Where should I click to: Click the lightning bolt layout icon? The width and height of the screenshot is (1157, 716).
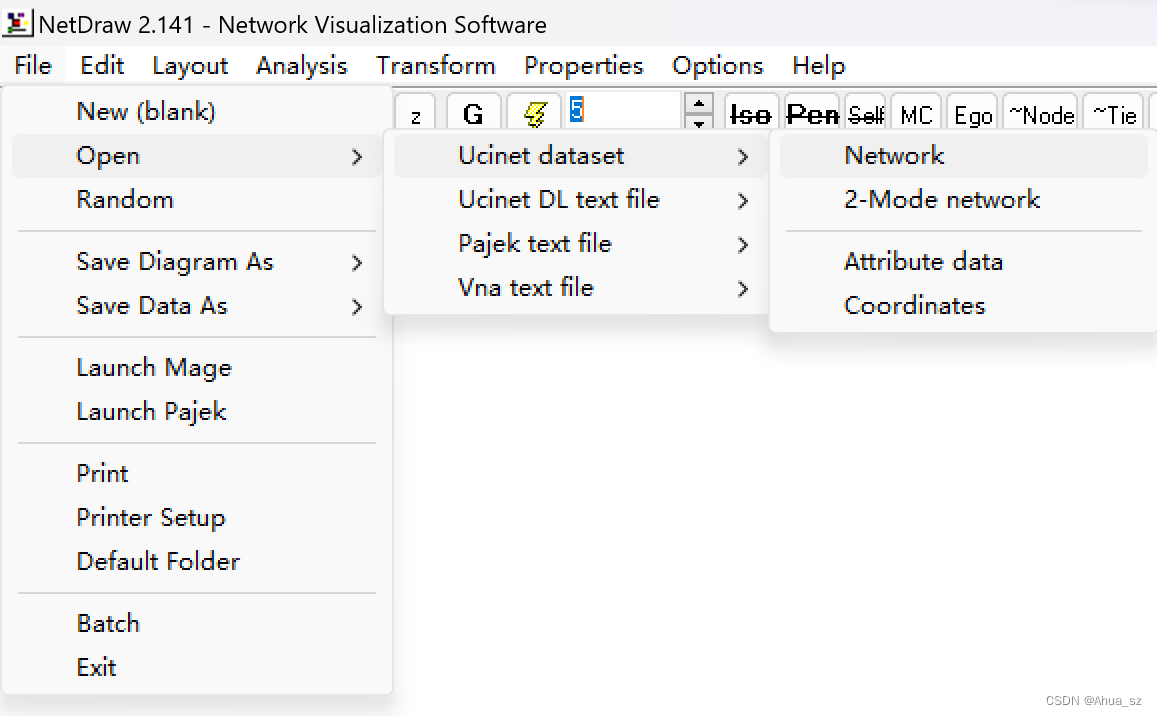click(535, 114)
